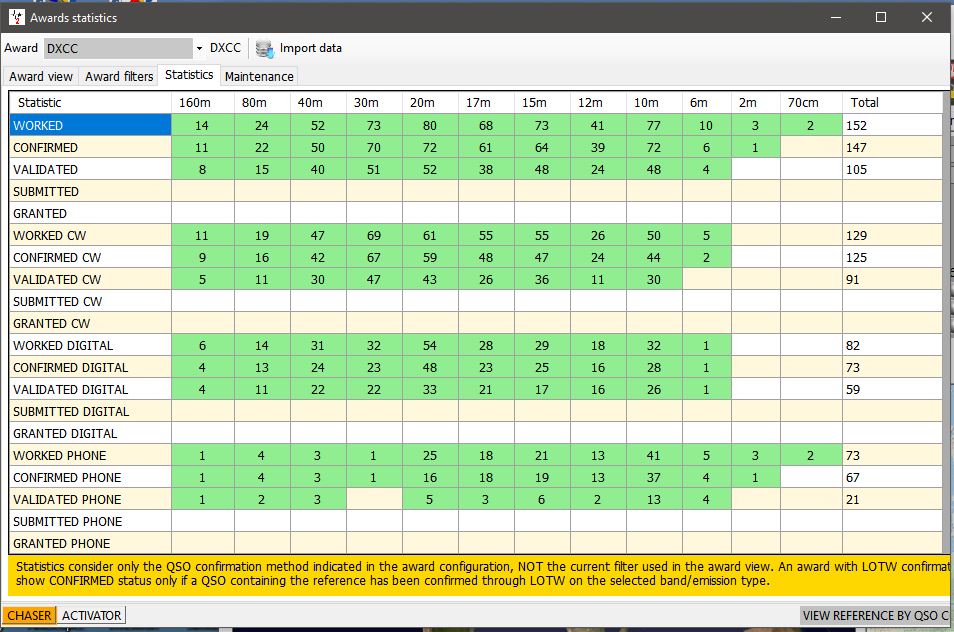
Task: Select the WORKED PHONE row label
Action: pos(91,456)
